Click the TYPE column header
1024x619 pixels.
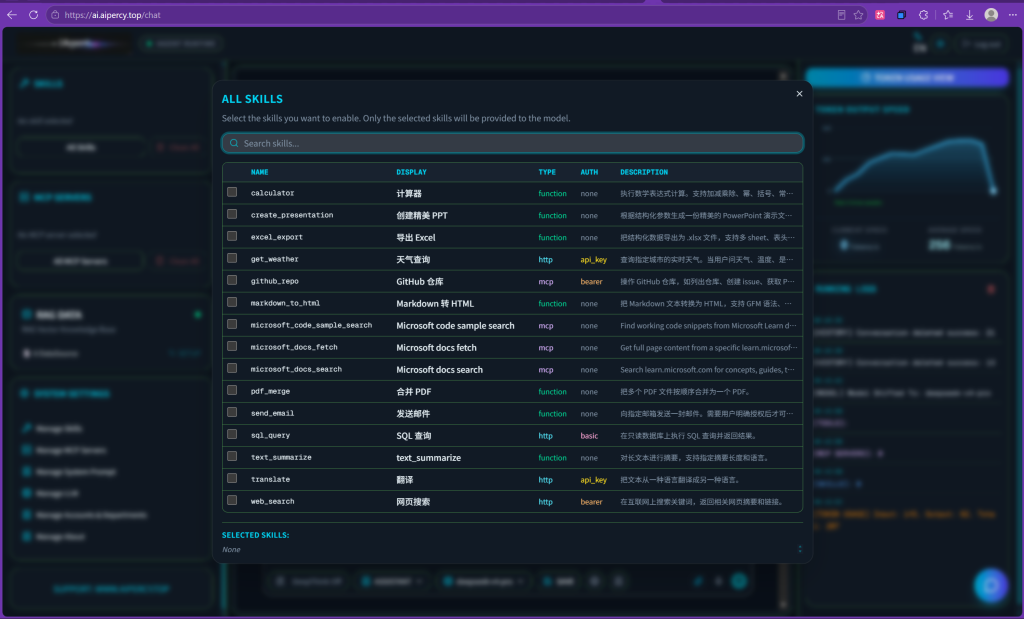tap(547, 172)
